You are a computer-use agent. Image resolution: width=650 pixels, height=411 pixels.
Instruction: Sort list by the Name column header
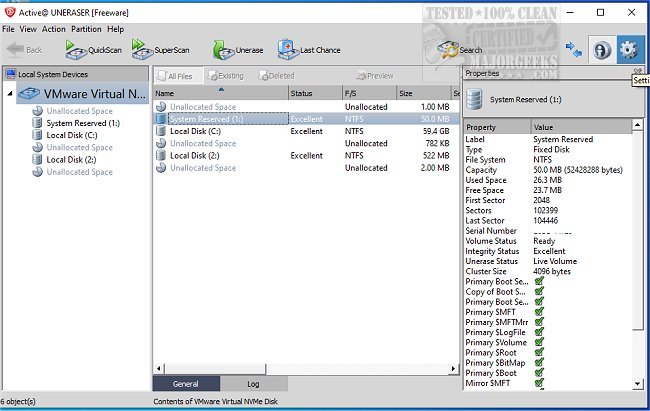(x=221, y=93)
